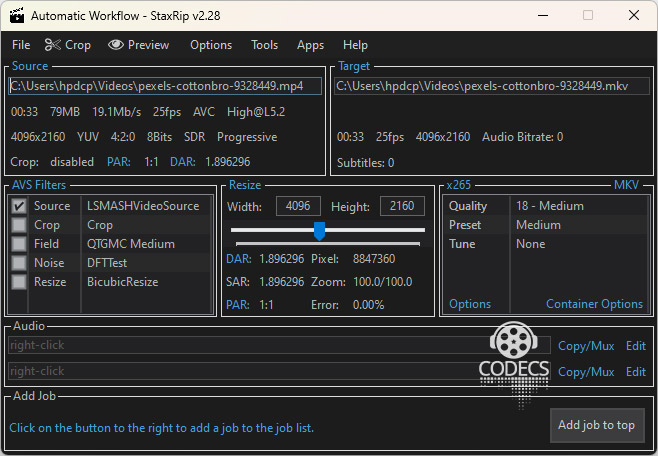The width and height of the screenshot is (658, 456).
Task: Click the eye icon beside Preview
Action: pos(116,44)
